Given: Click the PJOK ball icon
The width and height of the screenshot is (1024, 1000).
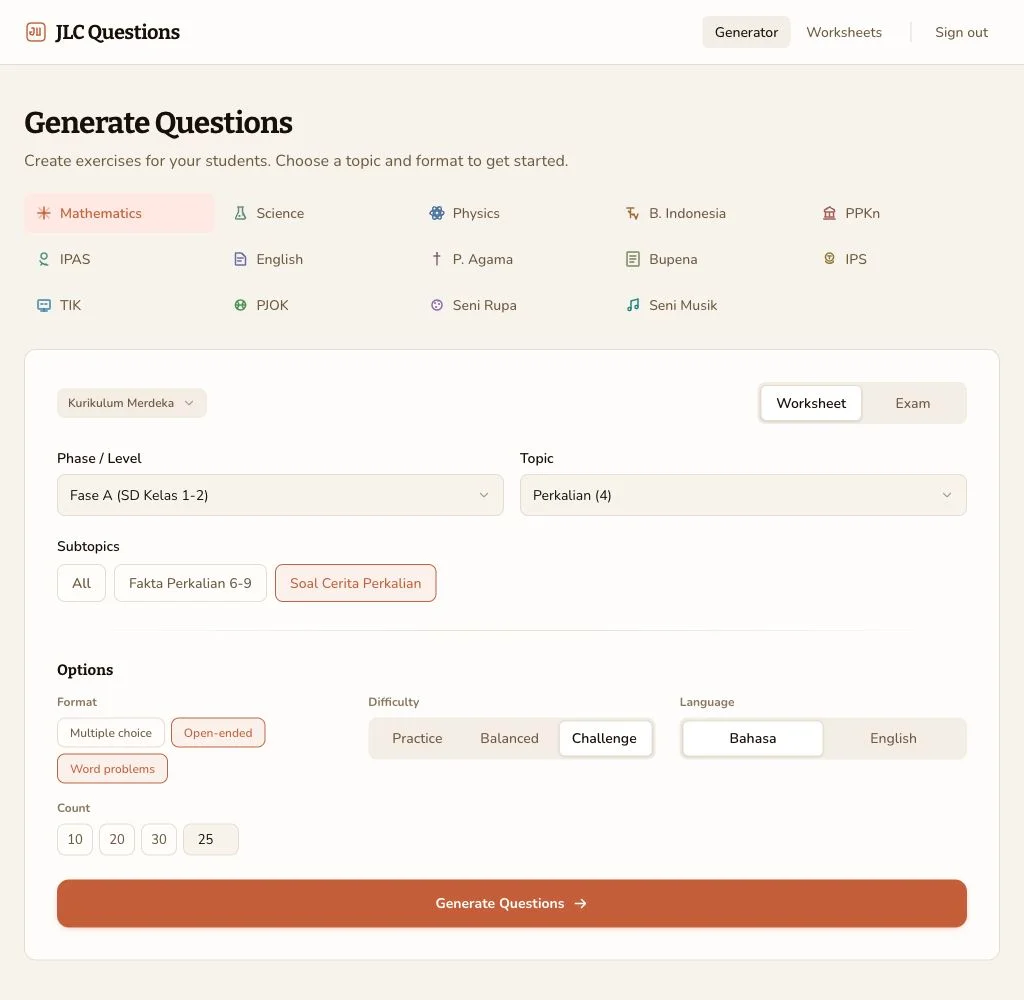Looking at the screenshot, I should click(x=240, y=305).
